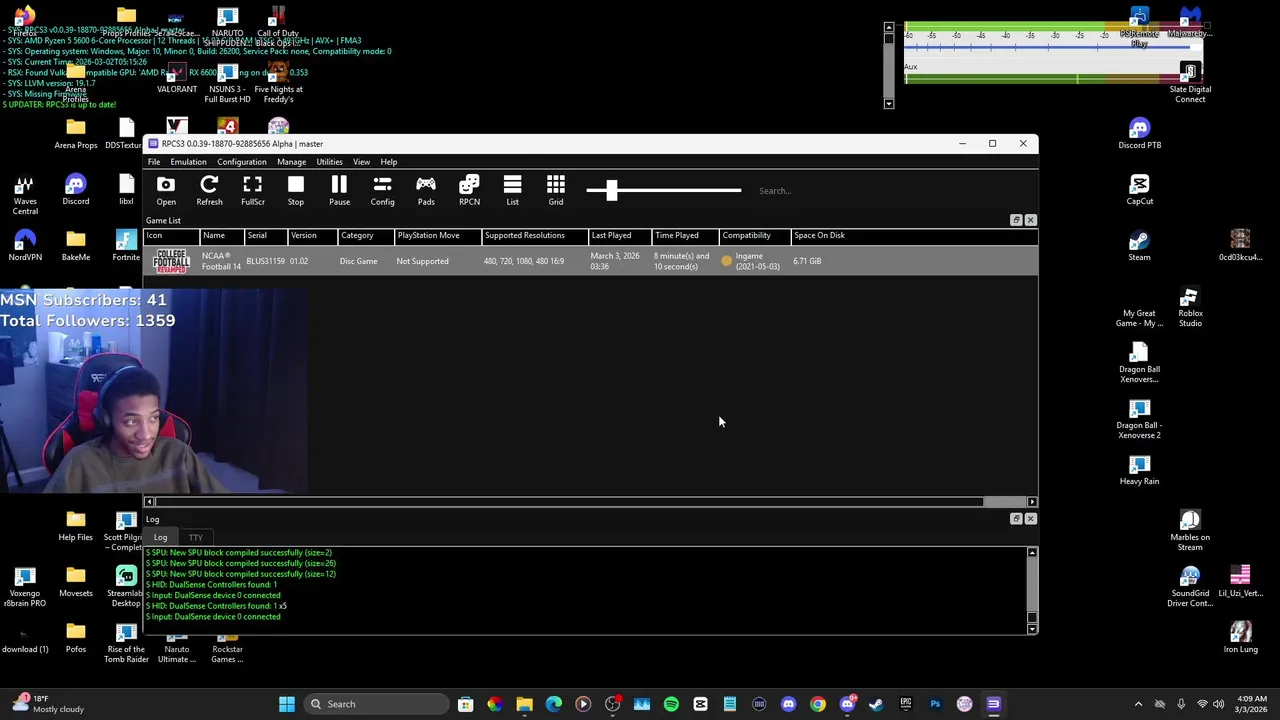This screenshot has width=1280, height=720.
Task: Open the Emulation menu
Action: coord(188,162)
